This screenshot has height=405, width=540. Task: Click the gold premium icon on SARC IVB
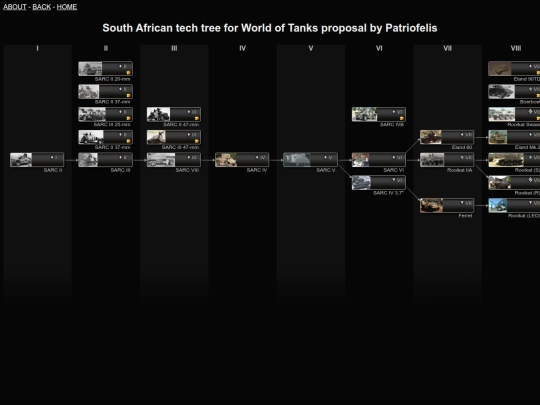tap(402, 118)
